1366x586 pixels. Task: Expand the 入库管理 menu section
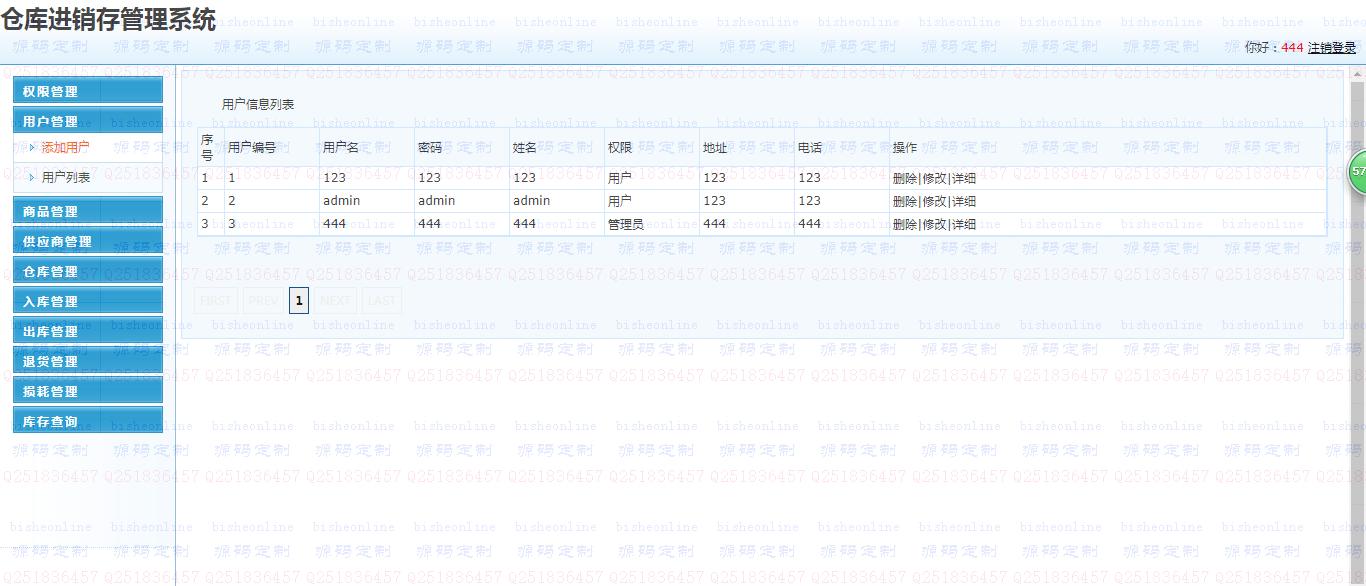(x=87, y=301)
